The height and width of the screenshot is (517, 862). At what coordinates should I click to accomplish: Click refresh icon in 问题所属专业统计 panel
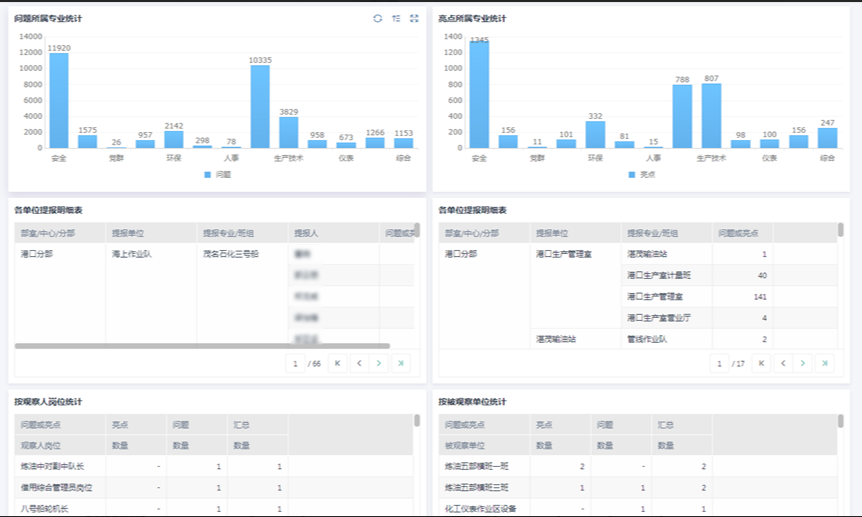tap(378, 18)
